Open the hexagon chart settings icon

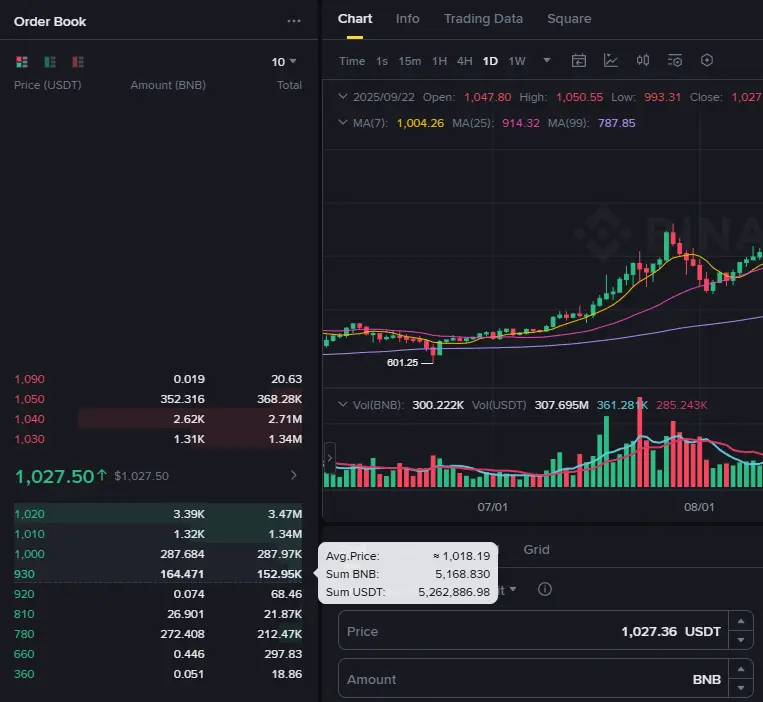pyautogui.click(x=707, y=61)
